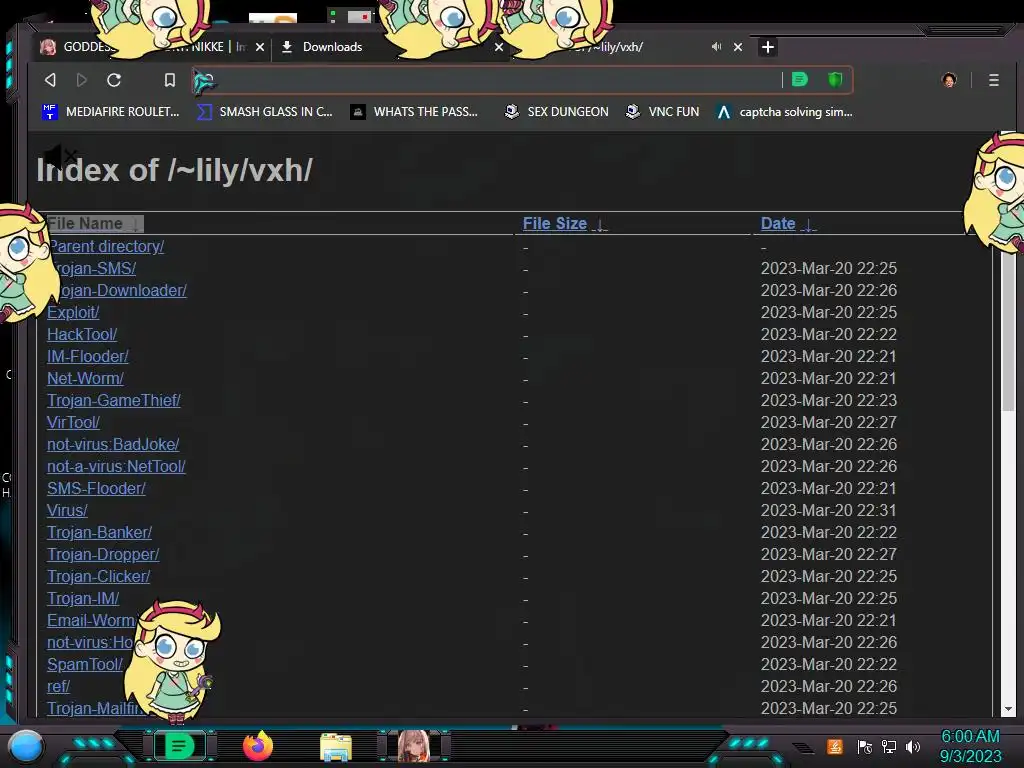1024x768 pixels.
Task: Open the flag Action Center tray icon
Action: click(x=865, y=746)
